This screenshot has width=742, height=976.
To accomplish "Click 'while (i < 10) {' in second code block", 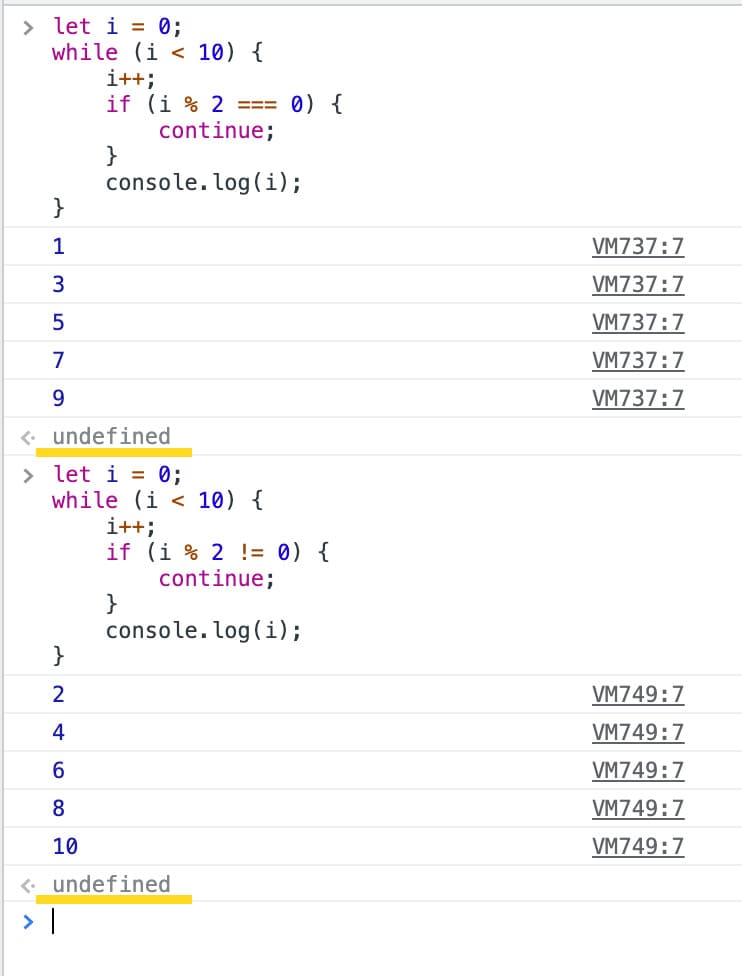I will pyautogui.click(x=157, y=500).
